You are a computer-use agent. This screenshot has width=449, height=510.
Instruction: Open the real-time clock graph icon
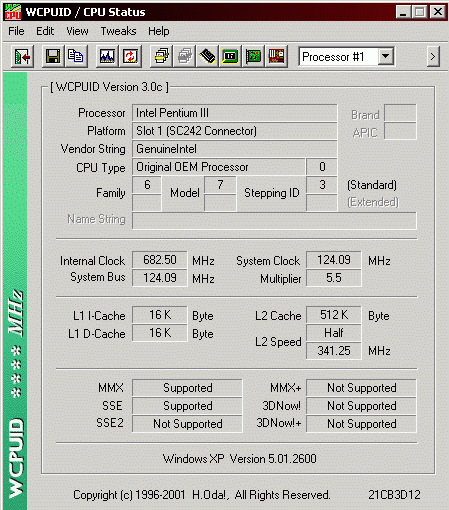click(107, 57)
